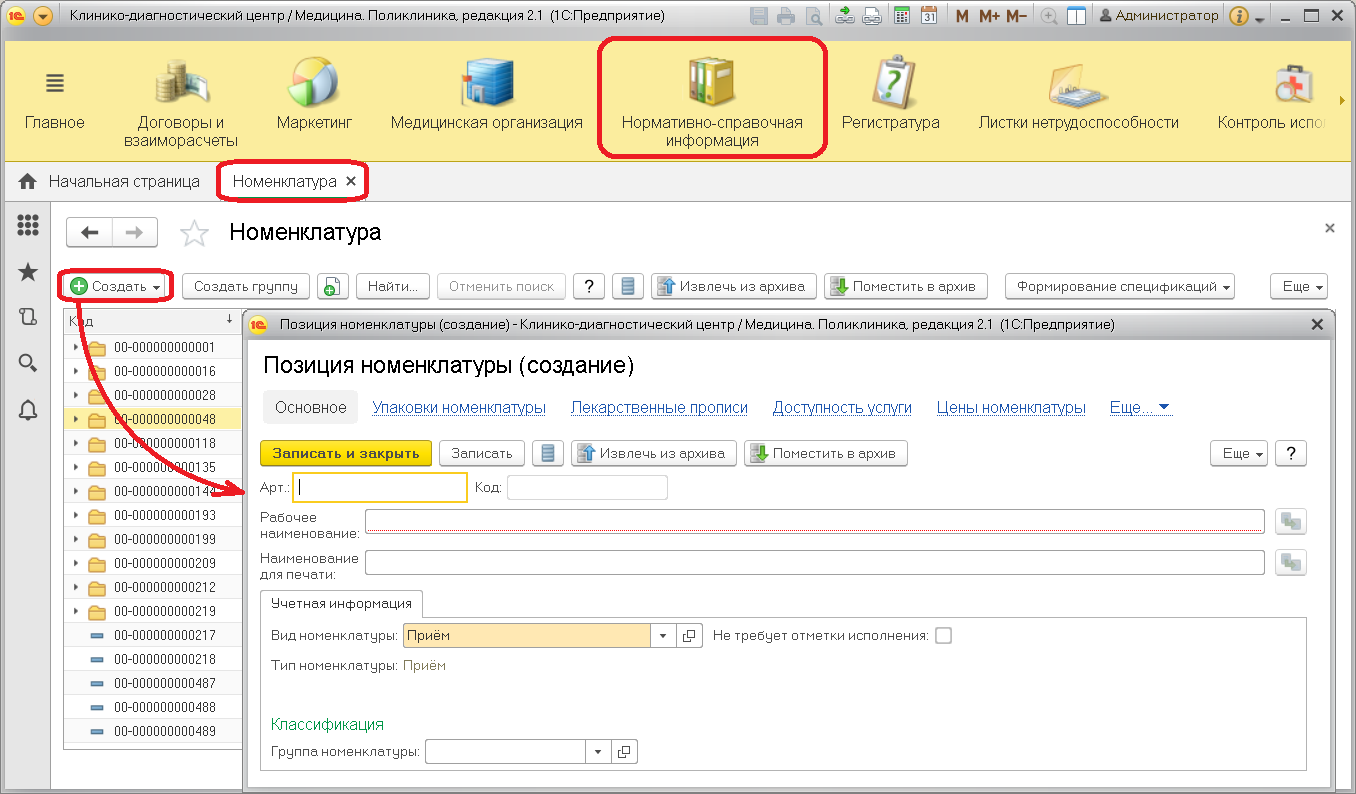This screenshot has width=1356, height=794.
Task: Open the calculator icon
Action: 902,16
